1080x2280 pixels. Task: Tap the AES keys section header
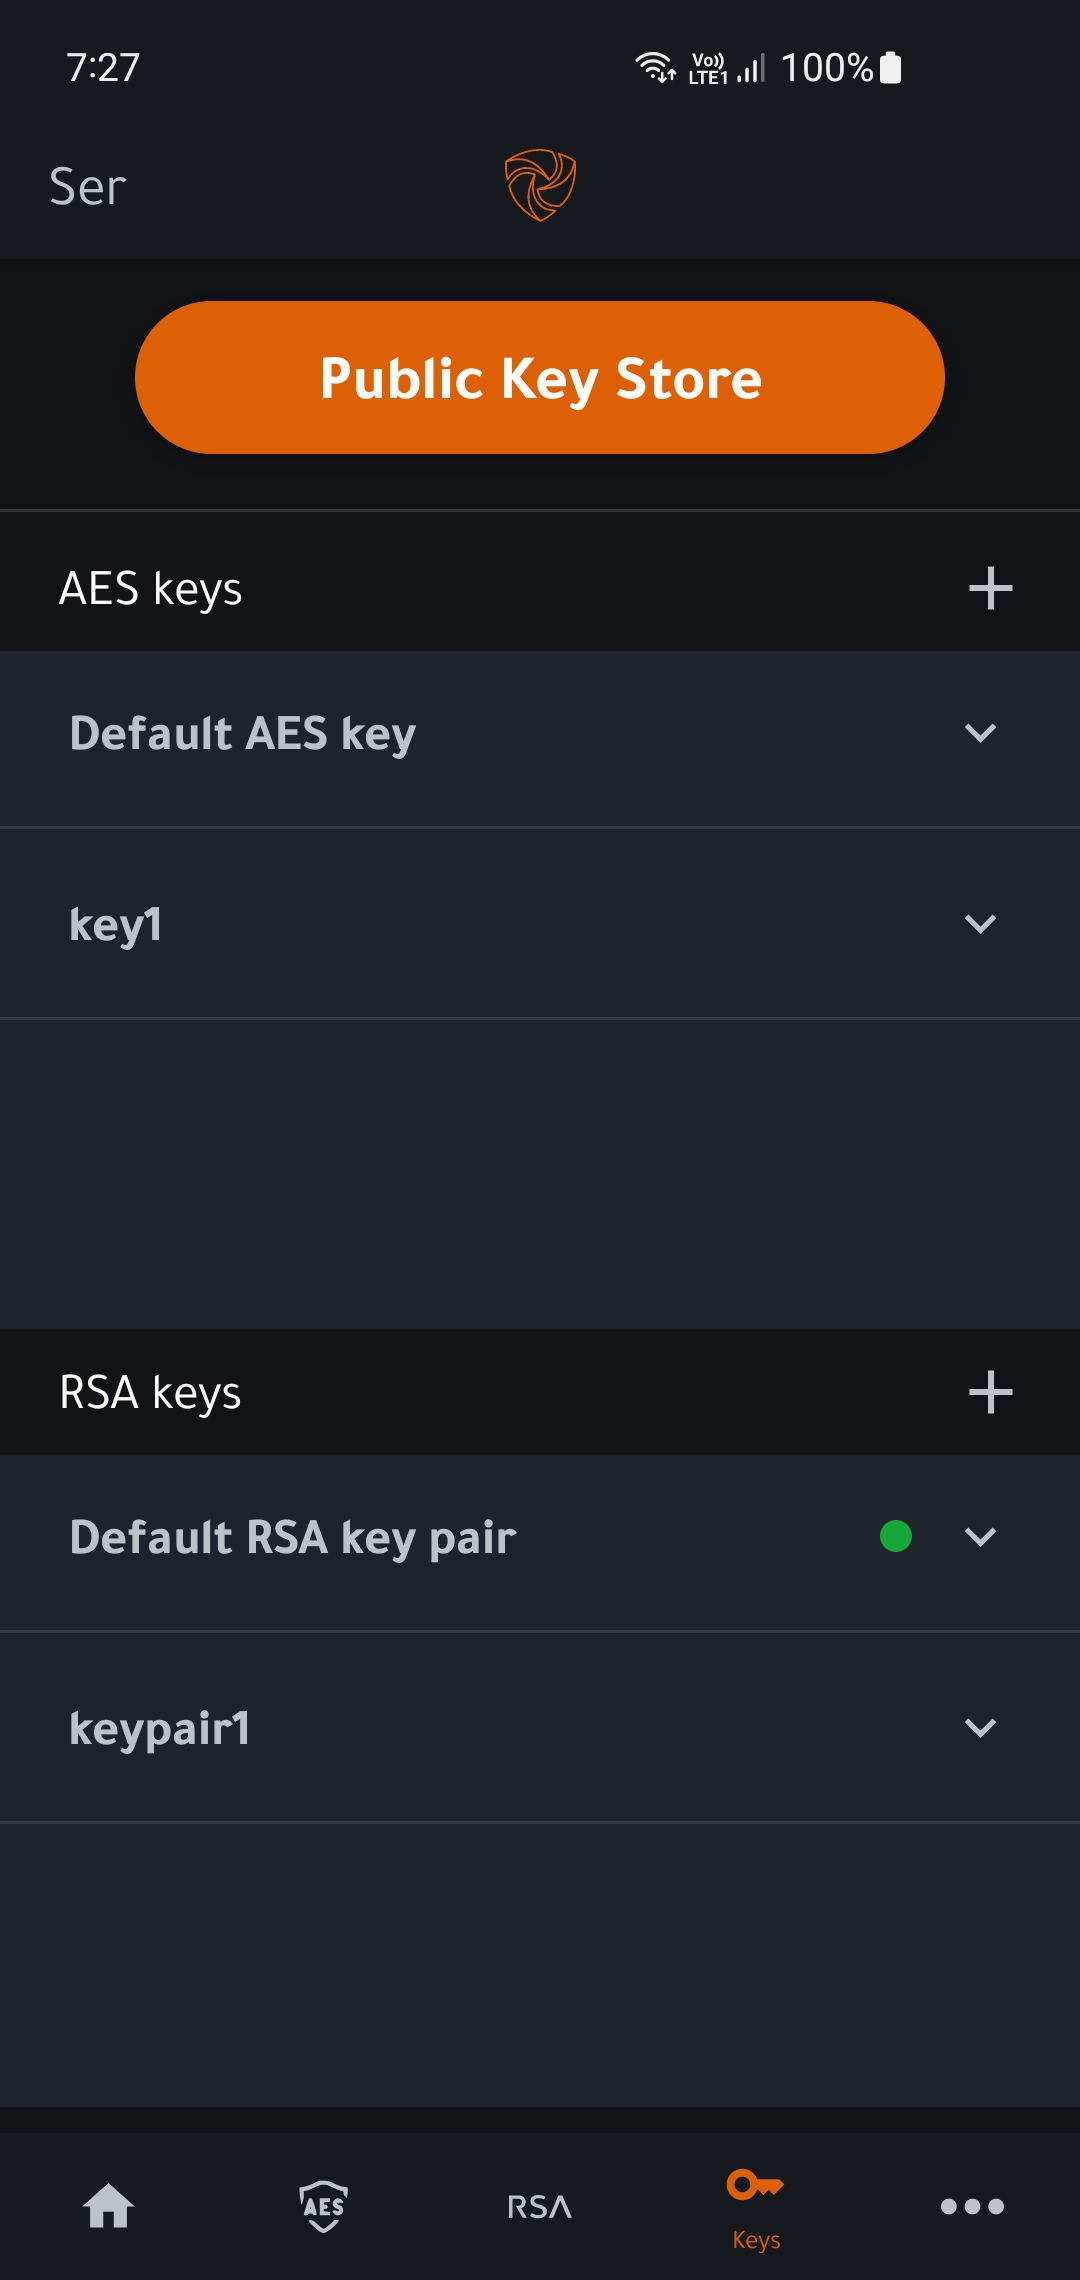(151, 588)
